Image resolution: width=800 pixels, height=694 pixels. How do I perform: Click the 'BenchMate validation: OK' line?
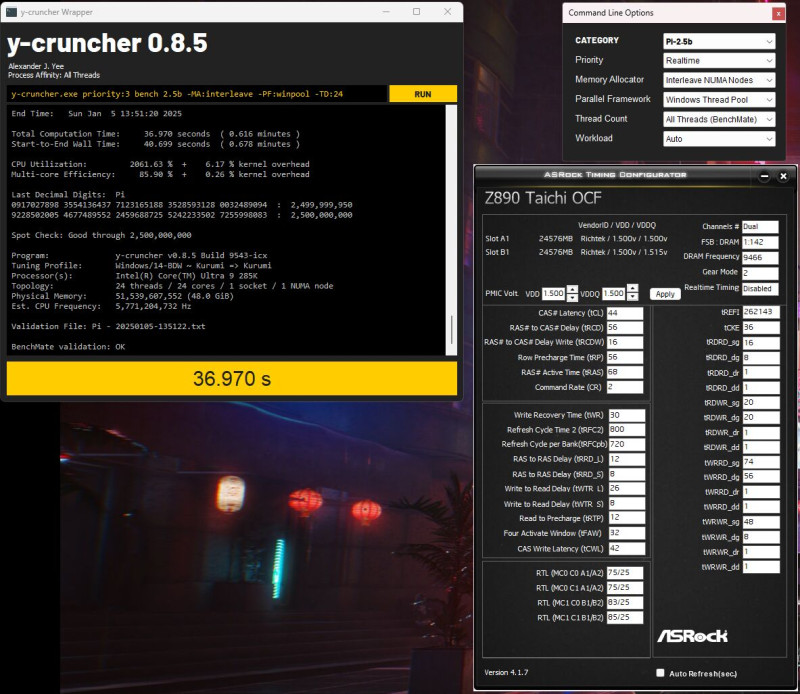[x=68, y=346]
